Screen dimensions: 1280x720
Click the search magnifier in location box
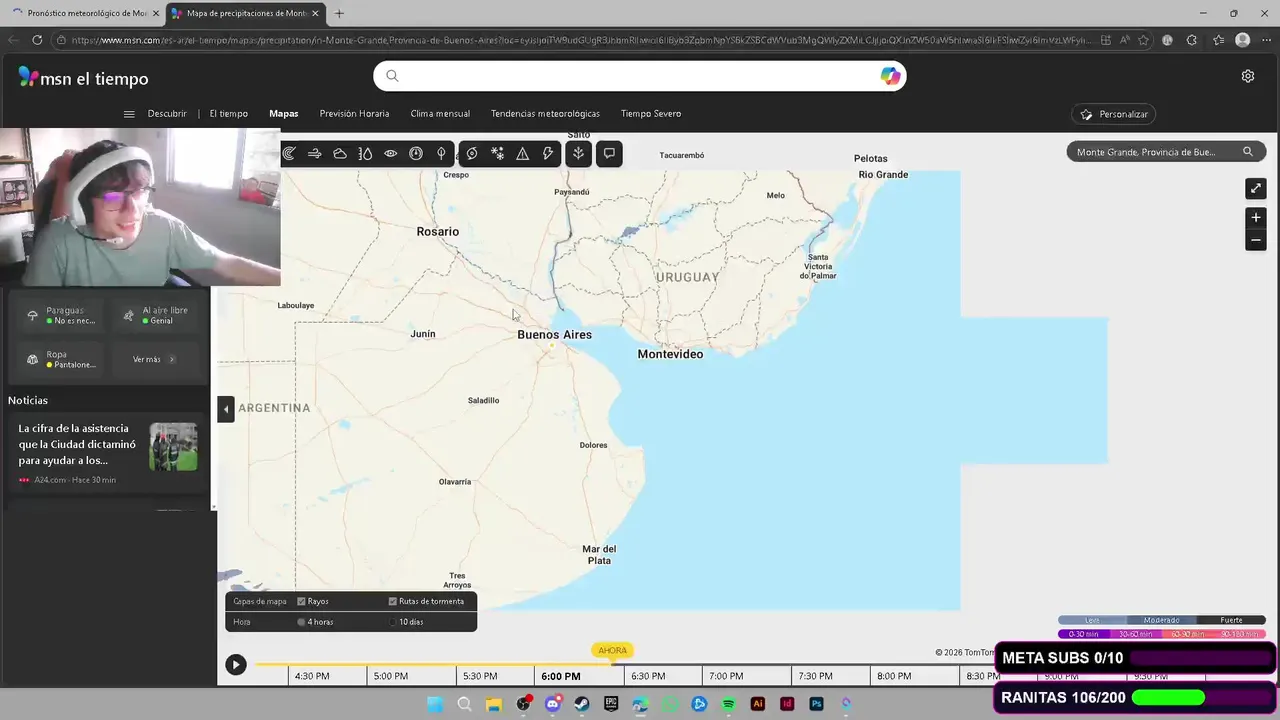tap(1248, 152)
